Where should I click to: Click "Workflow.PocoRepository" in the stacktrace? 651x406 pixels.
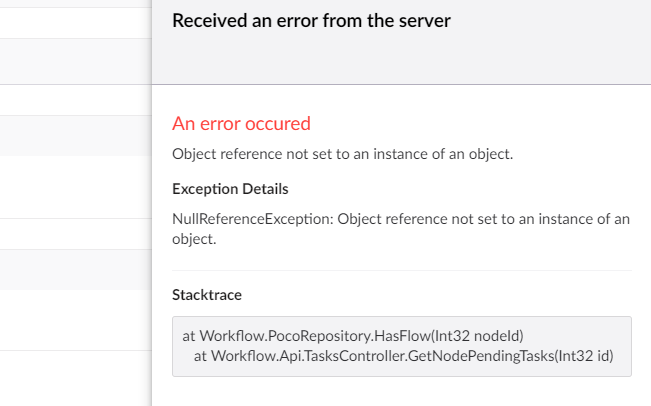click(285, 335)
